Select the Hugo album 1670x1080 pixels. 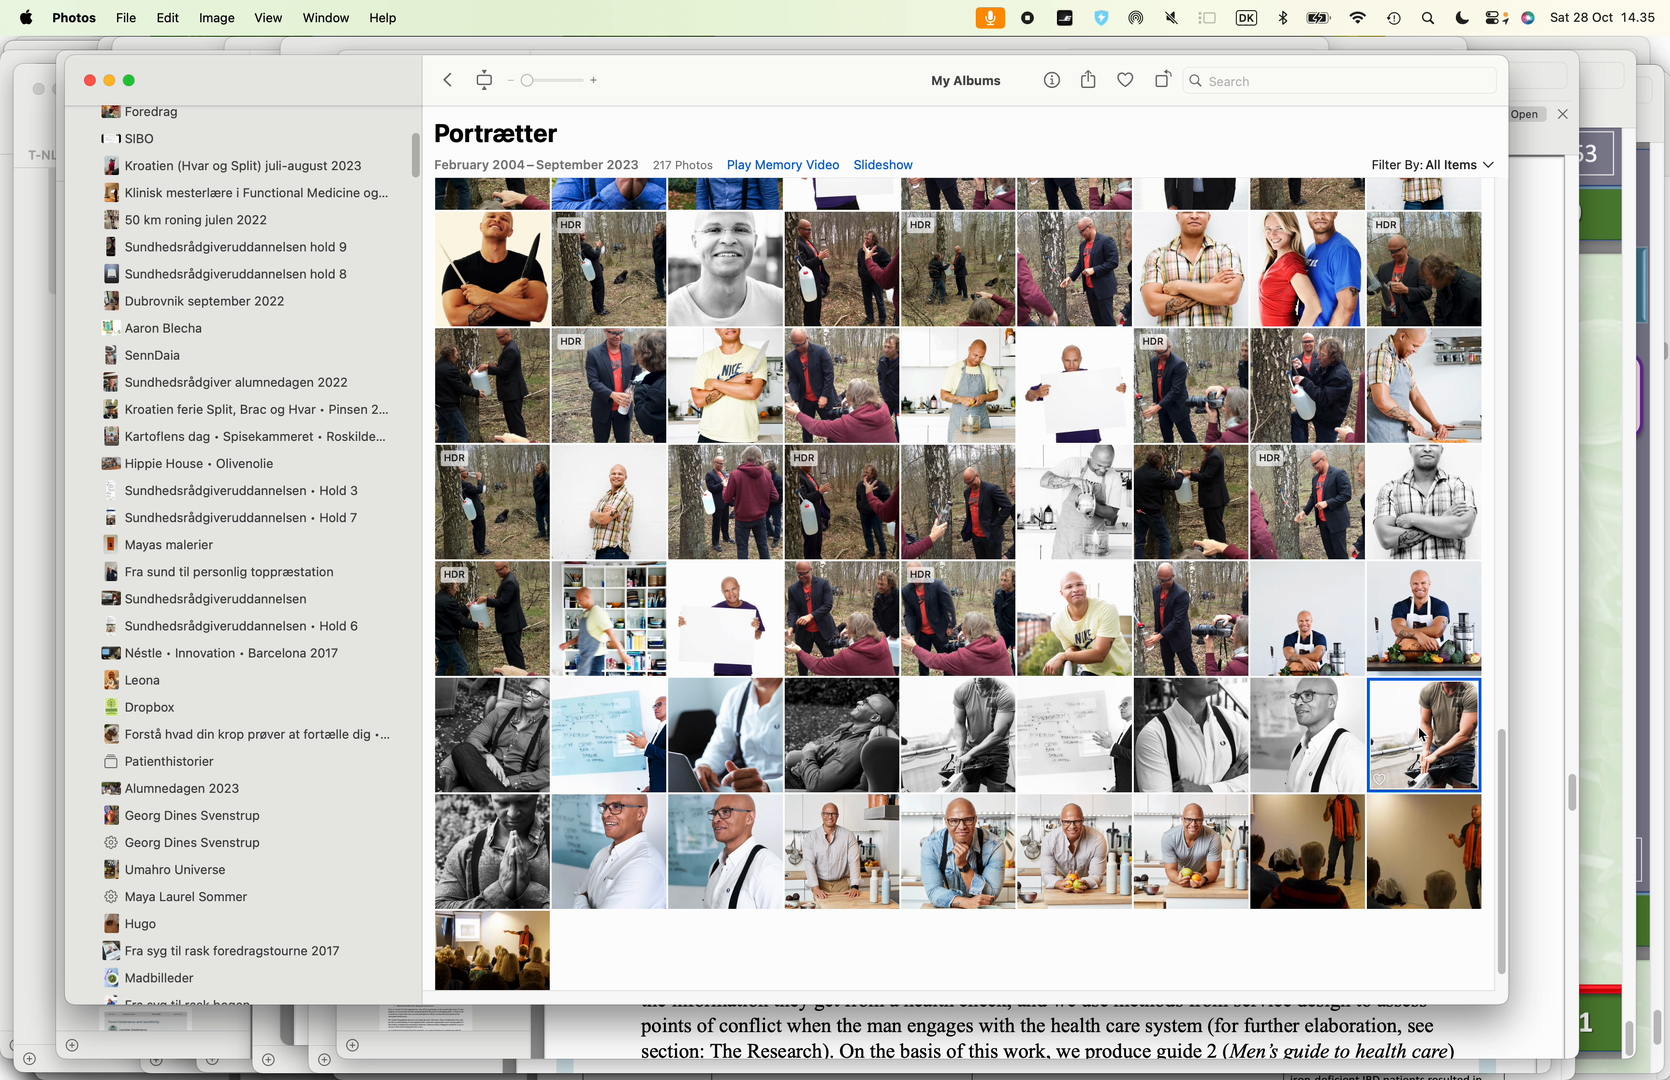(140, 924)
